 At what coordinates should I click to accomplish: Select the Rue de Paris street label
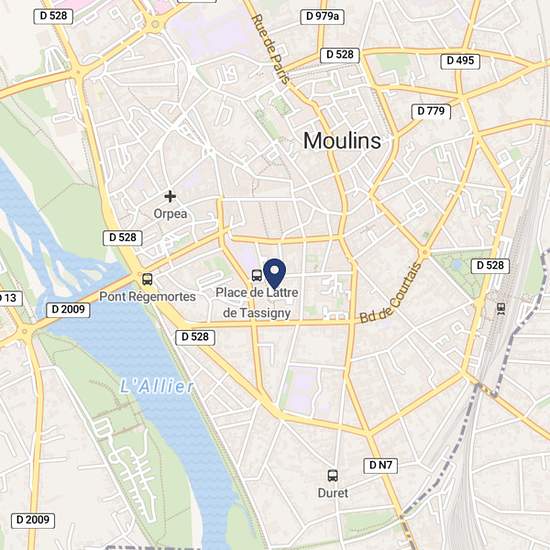tap(271, 49)
